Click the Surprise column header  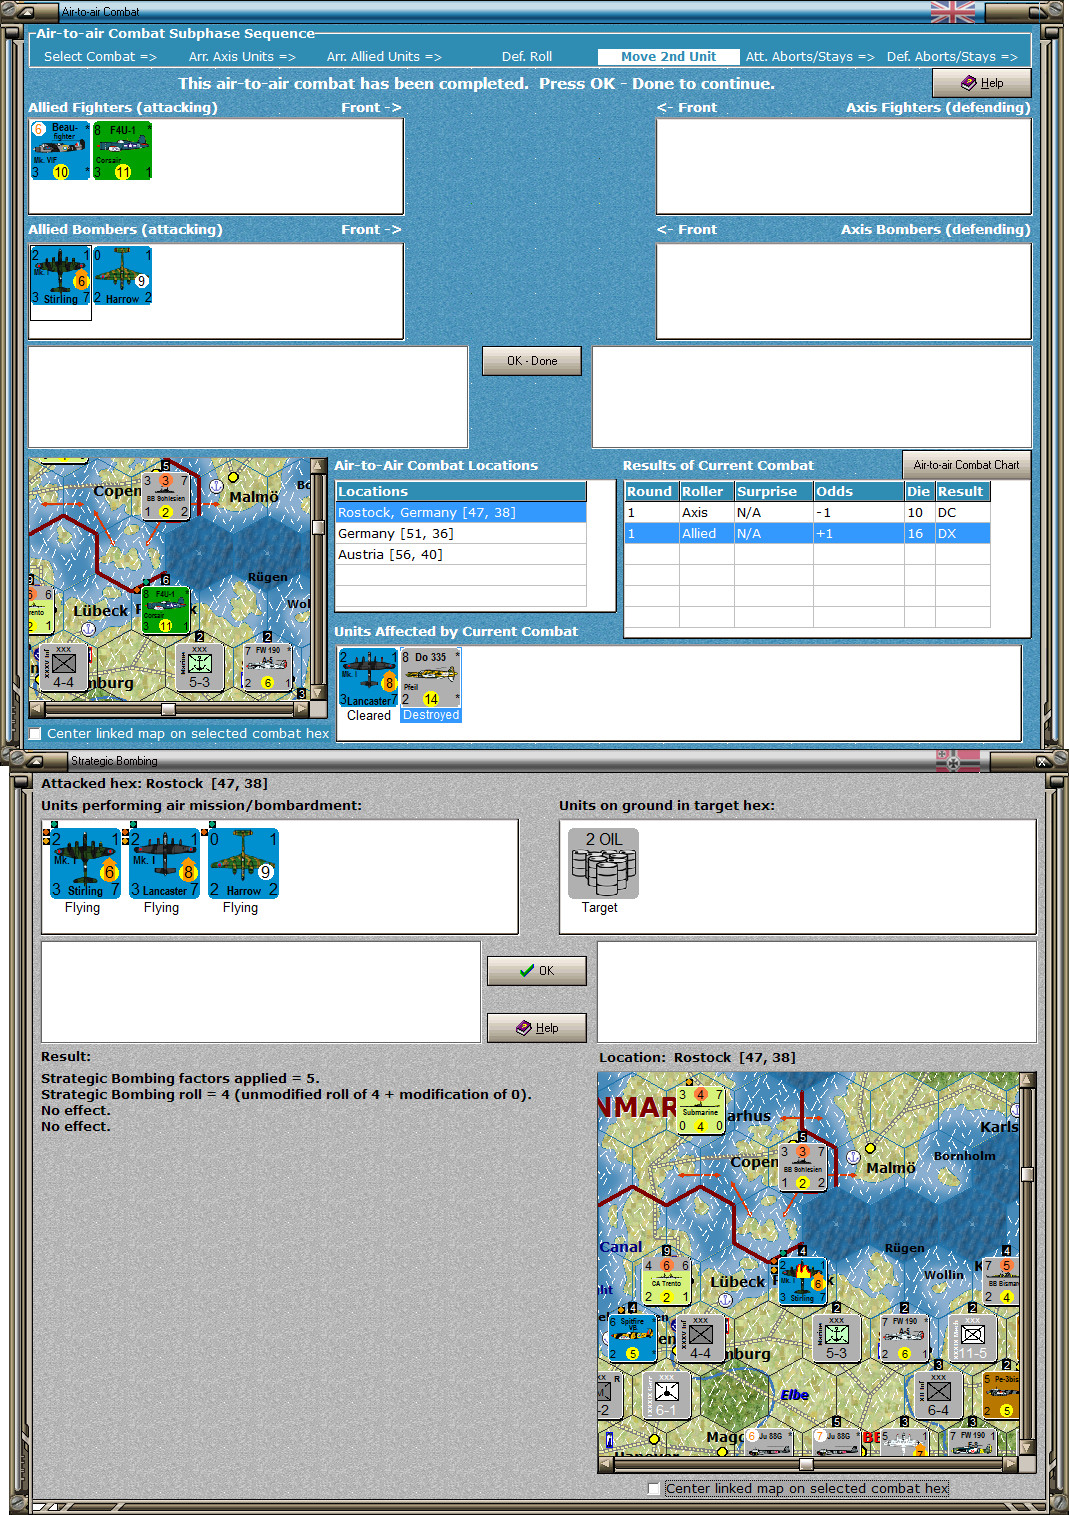pyautogui.click(x=773, y=492)
